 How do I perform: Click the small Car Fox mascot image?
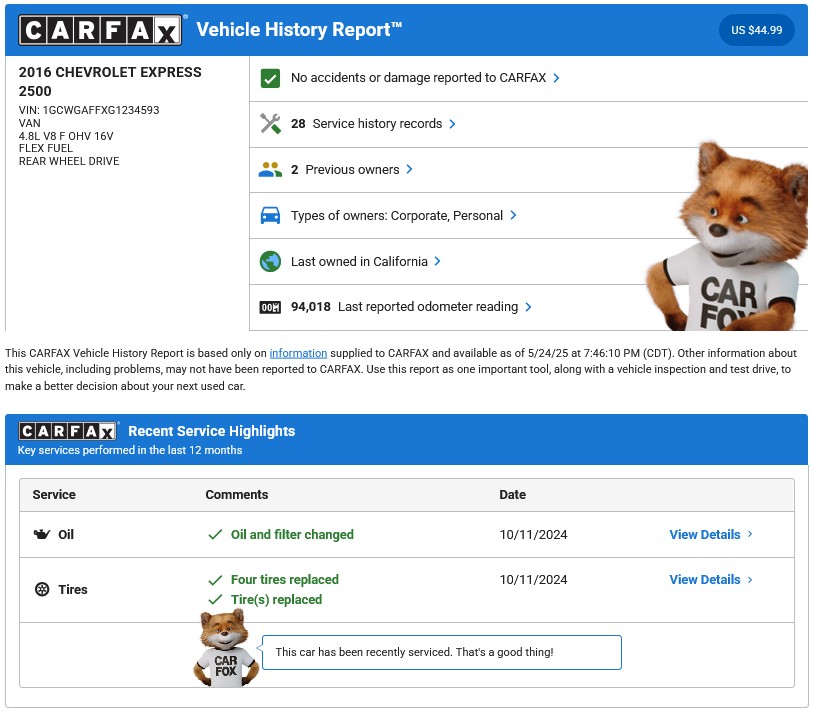pyautogui.click(x=226, y=648)
